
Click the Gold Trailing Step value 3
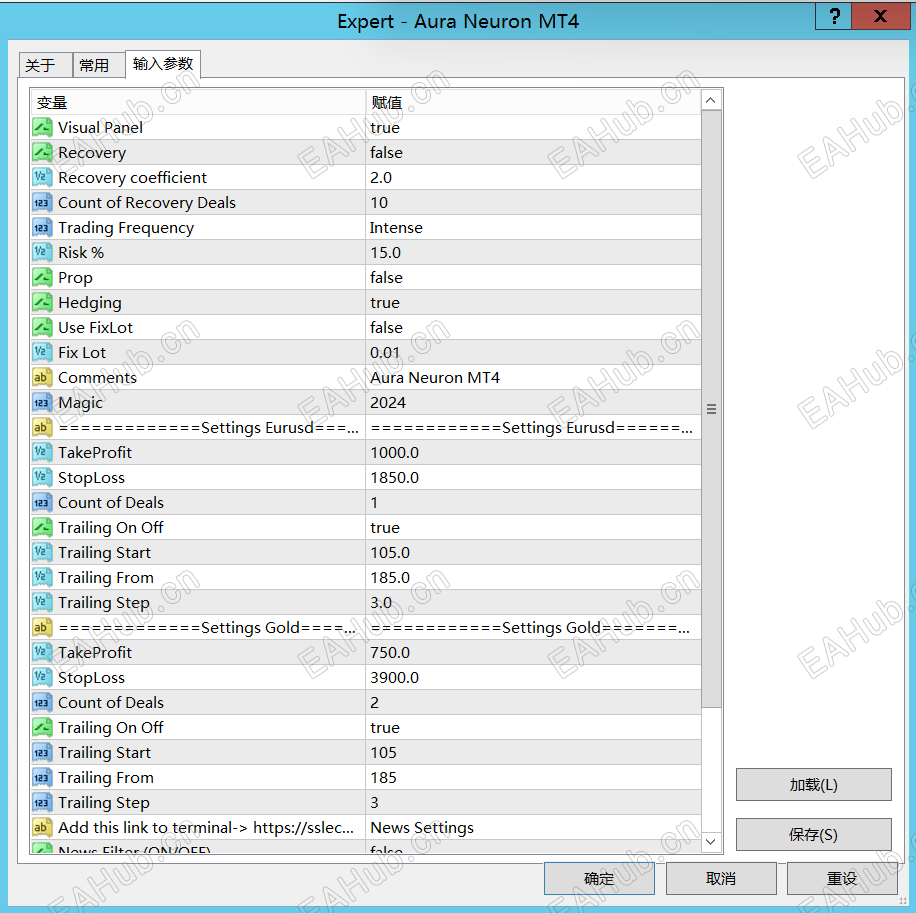point(374,803)
